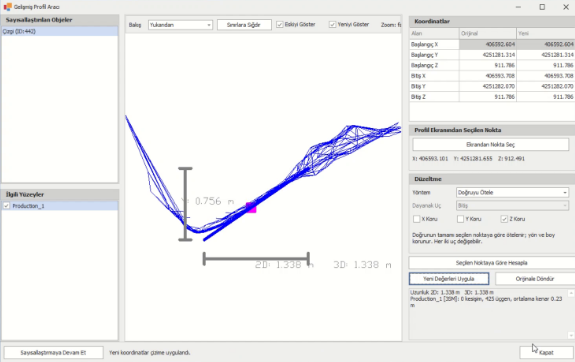
Task: Click the application icon in title bar
Action: pyautogui.click(x=7, y=7)
